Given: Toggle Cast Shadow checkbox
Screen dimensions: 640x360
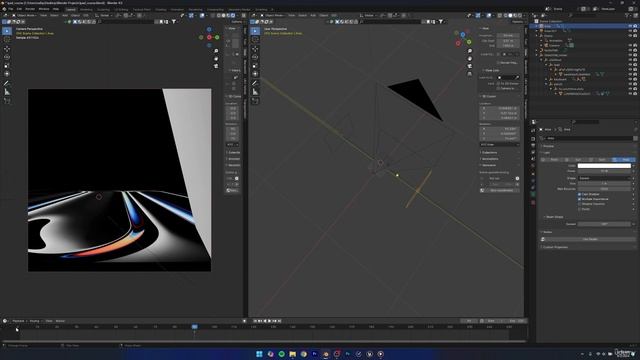Looking at the screenshot, I should coord(580,194).
